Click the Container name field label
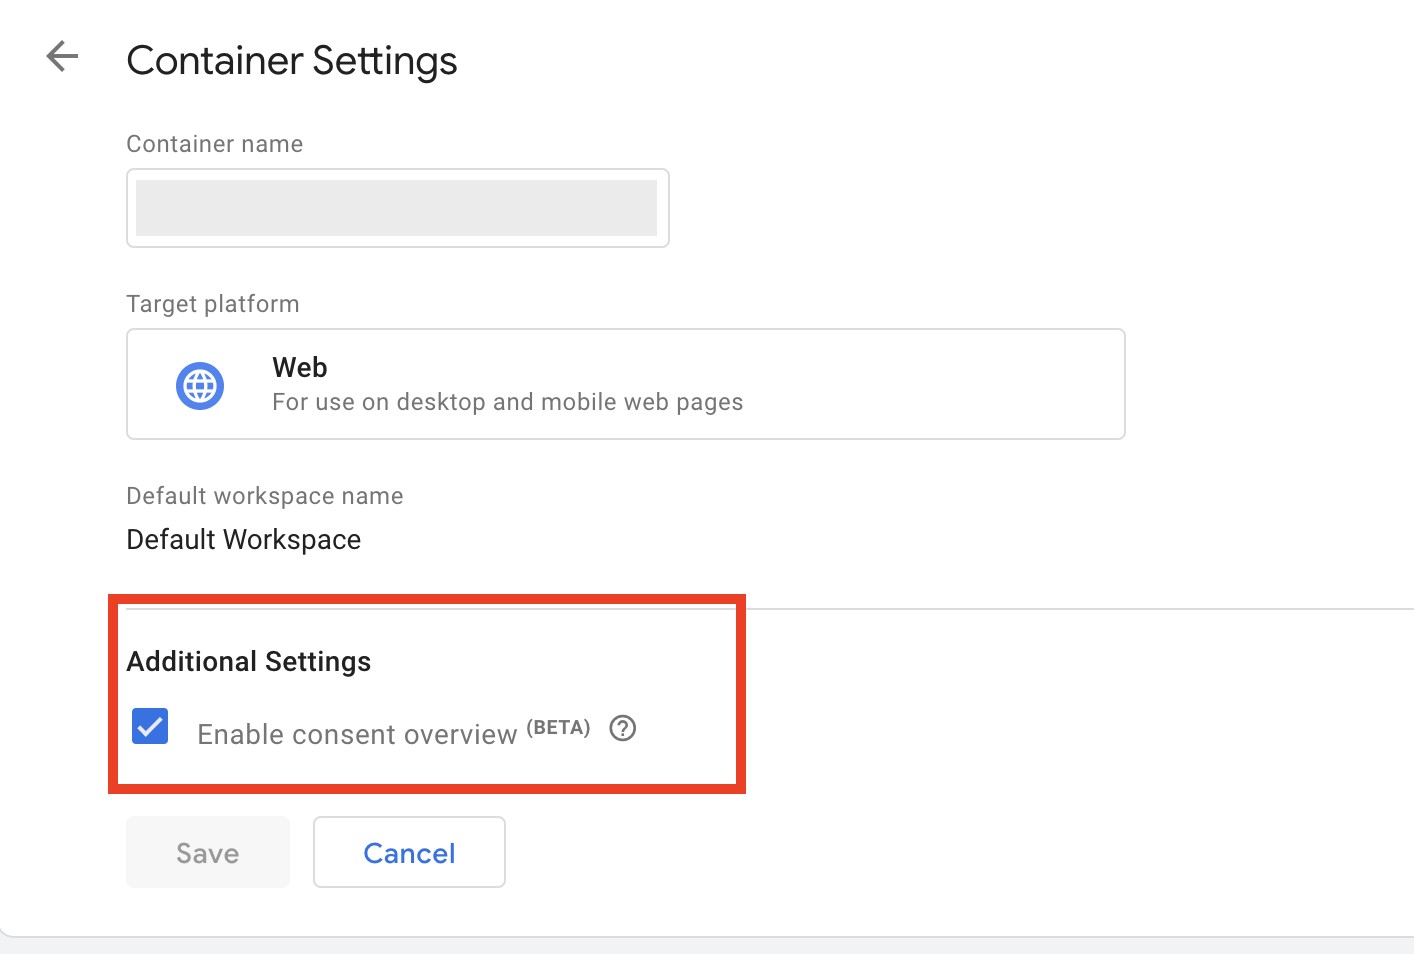1414x954 pixels. pos(215,144)
